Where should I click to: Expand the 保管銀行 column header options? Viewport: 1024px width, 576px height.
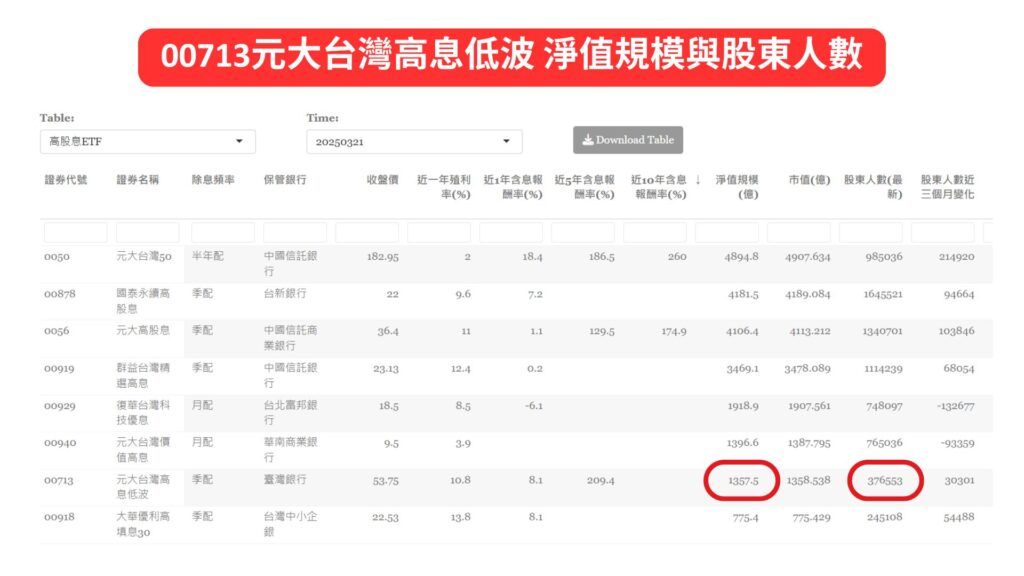(x=283, y=180)
